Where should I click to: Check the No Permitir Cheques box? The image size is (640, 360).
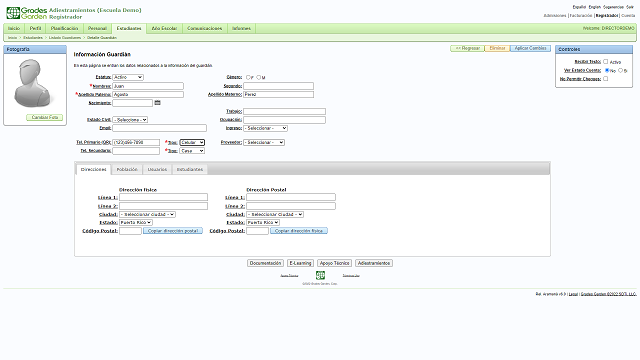(x=605, y=79)
